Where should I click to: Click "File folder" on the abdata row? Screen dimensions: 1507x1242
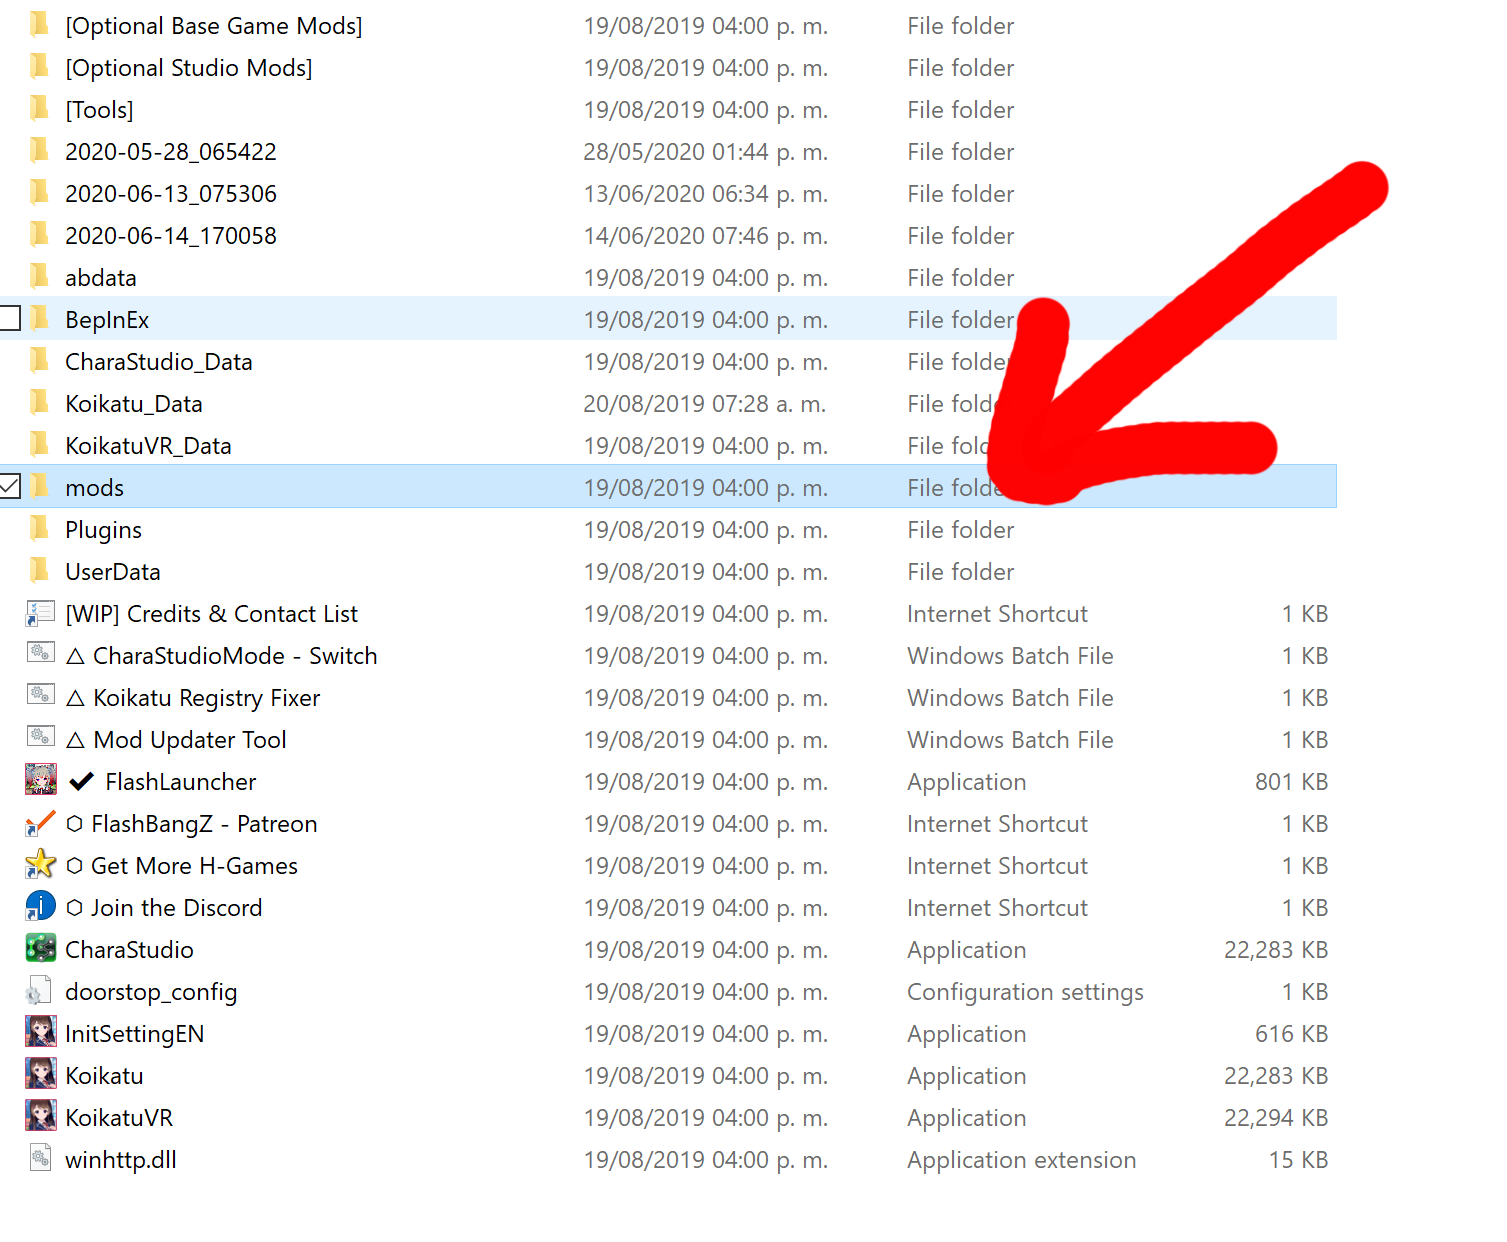(961, 278)
